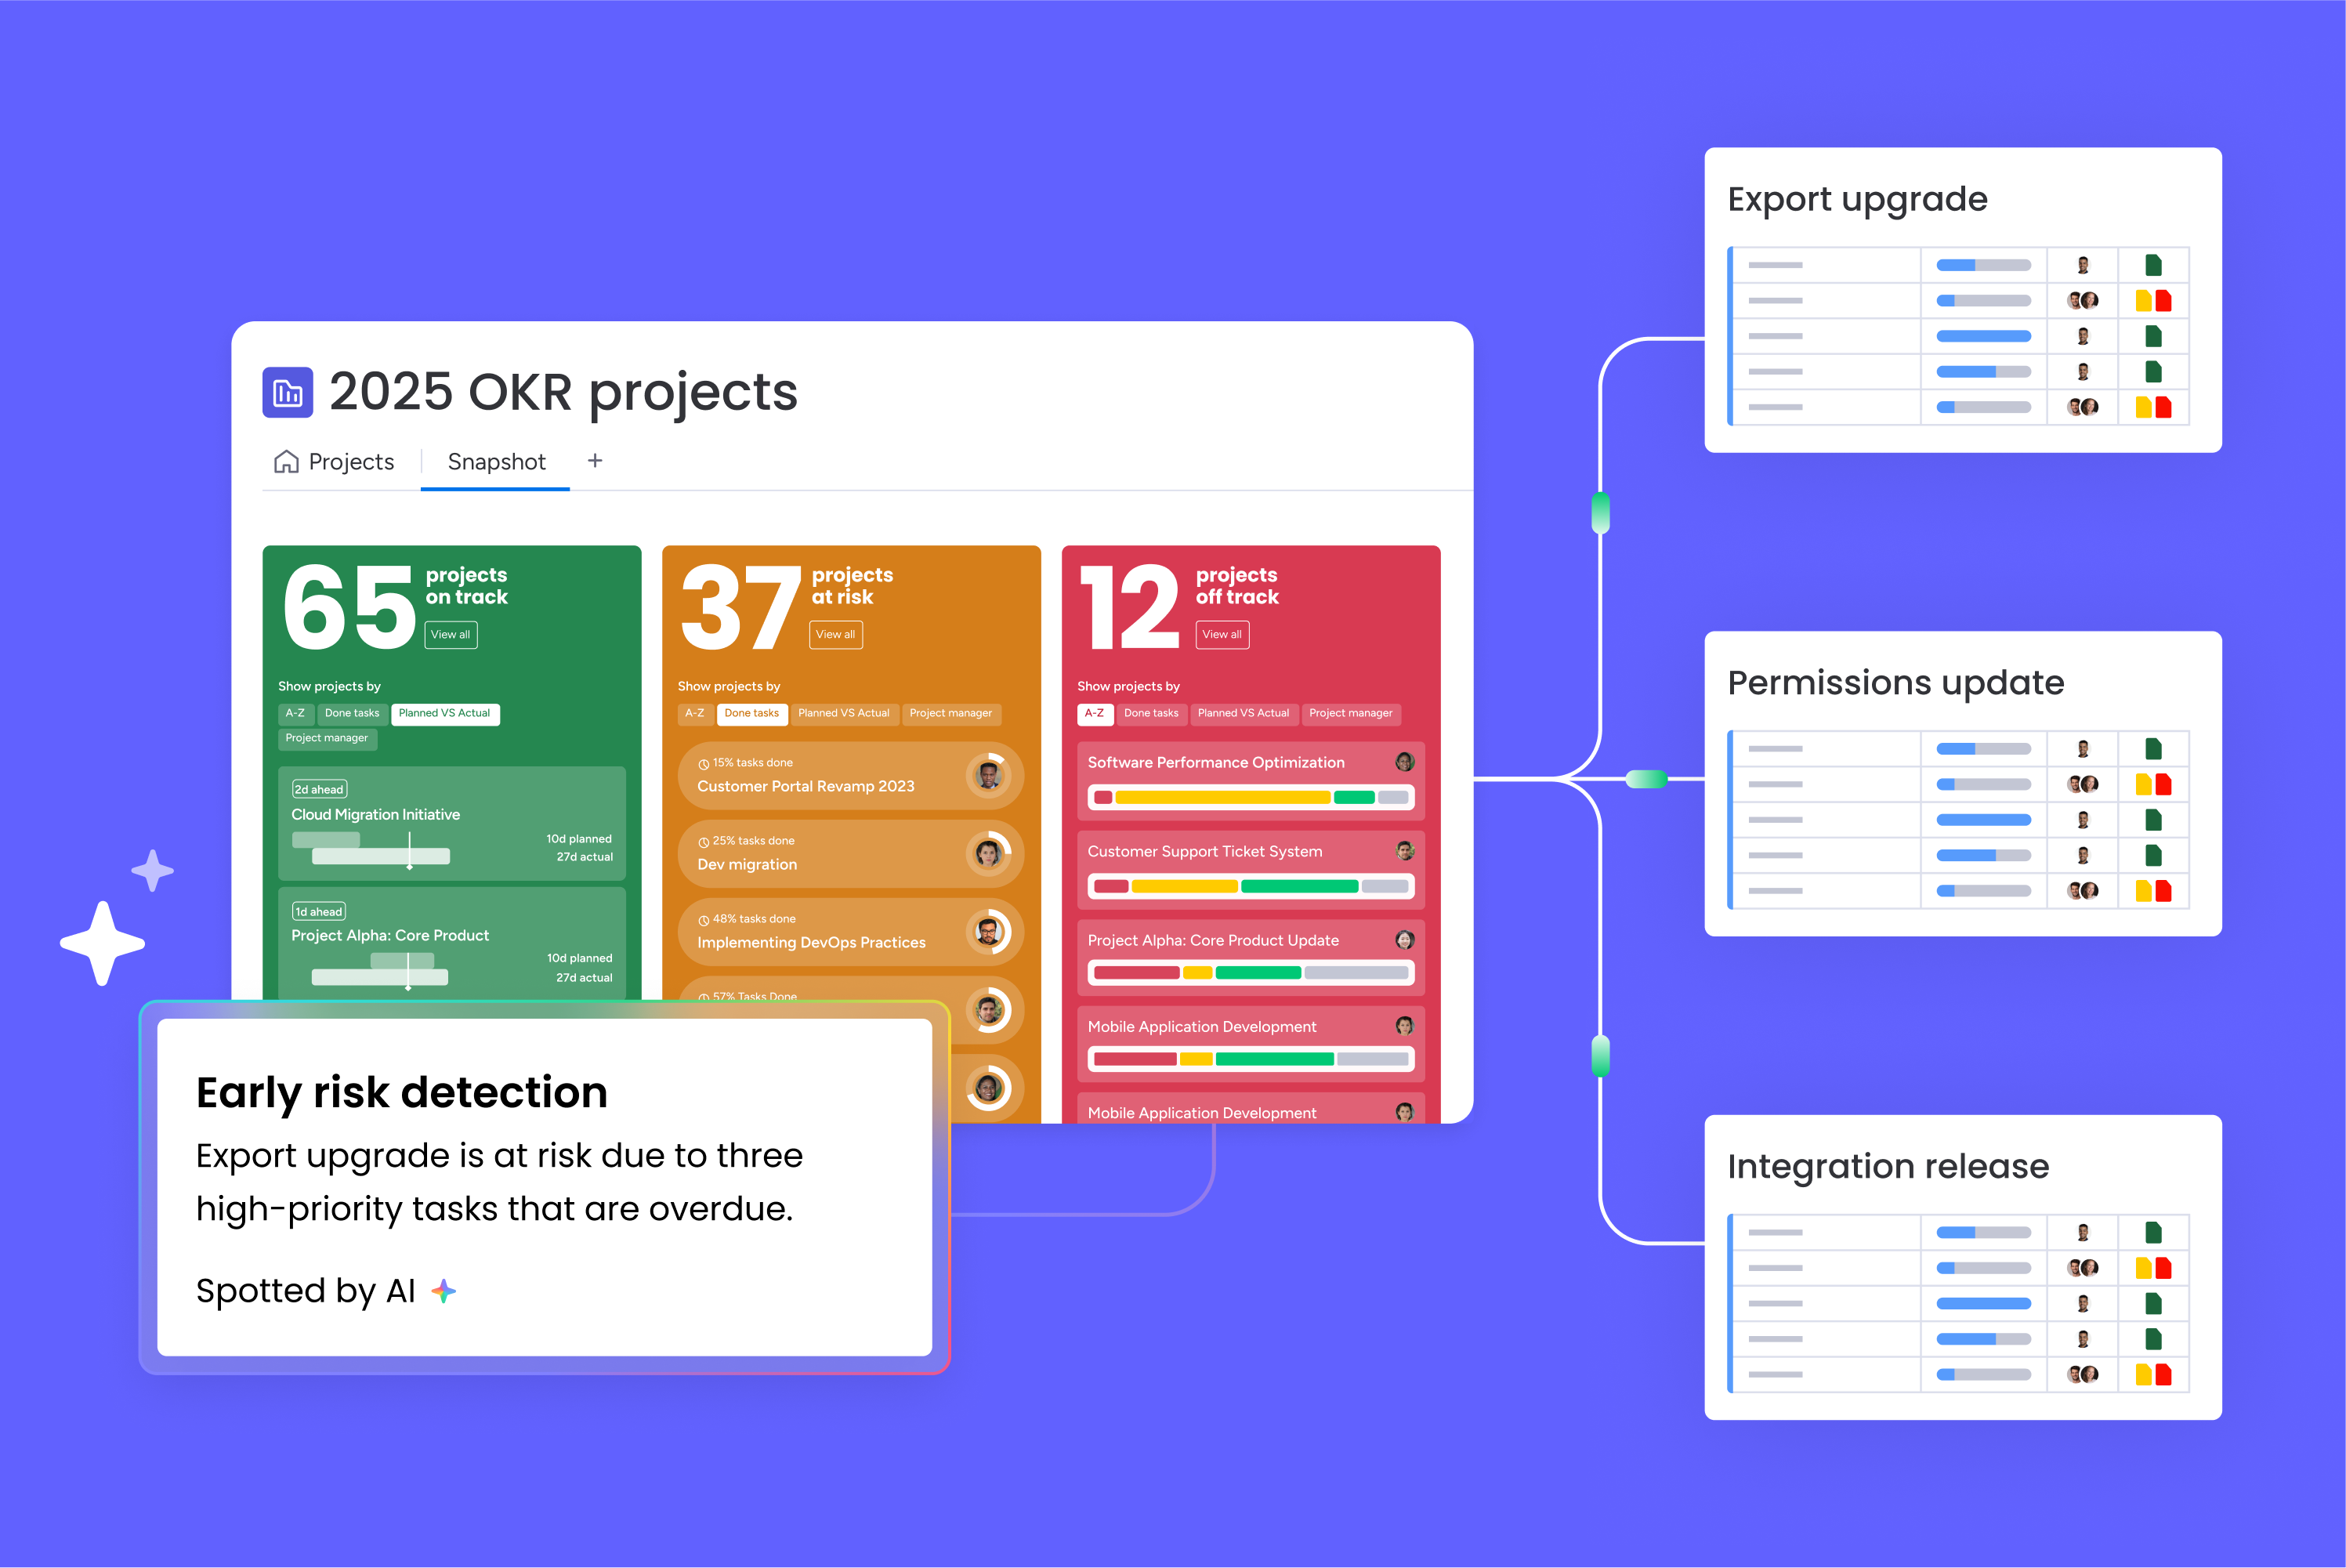Click Customer Portal Revamp 2023 manager avatar
This screenshot has height=1568, width=2346.
point(988,775)
